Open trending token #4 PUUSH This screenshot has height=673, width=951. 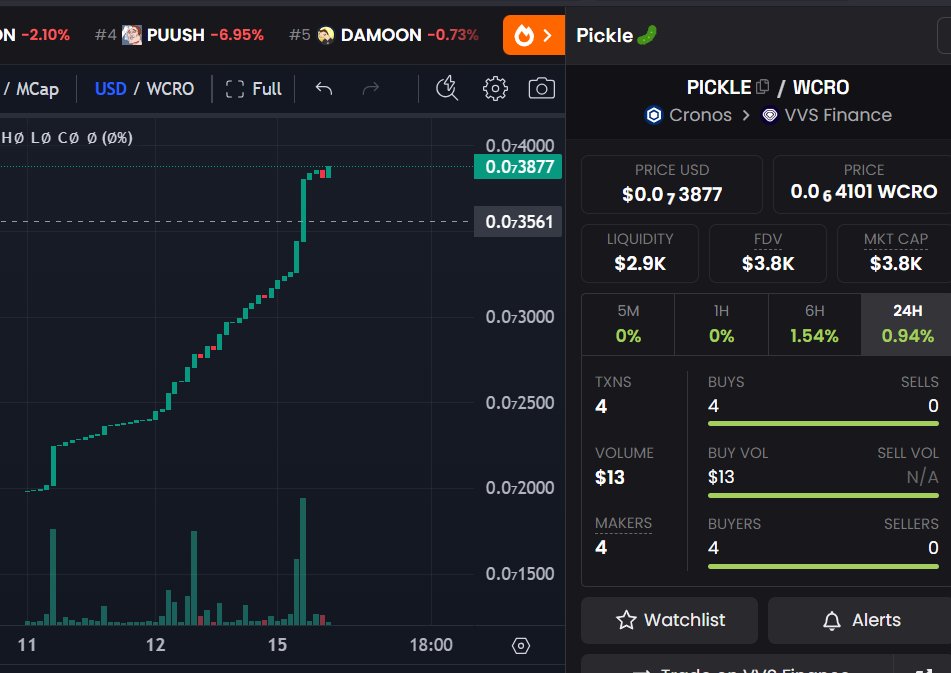[x=179, y=35]
